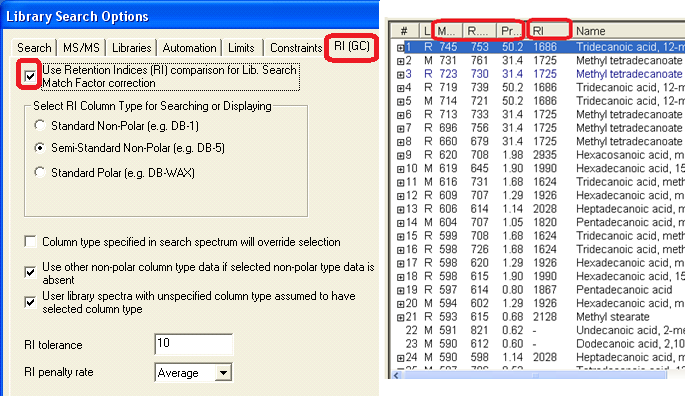This screenshot has height=396, width=691.
Task: Open the Constraints tab
Action: point(296,48)
